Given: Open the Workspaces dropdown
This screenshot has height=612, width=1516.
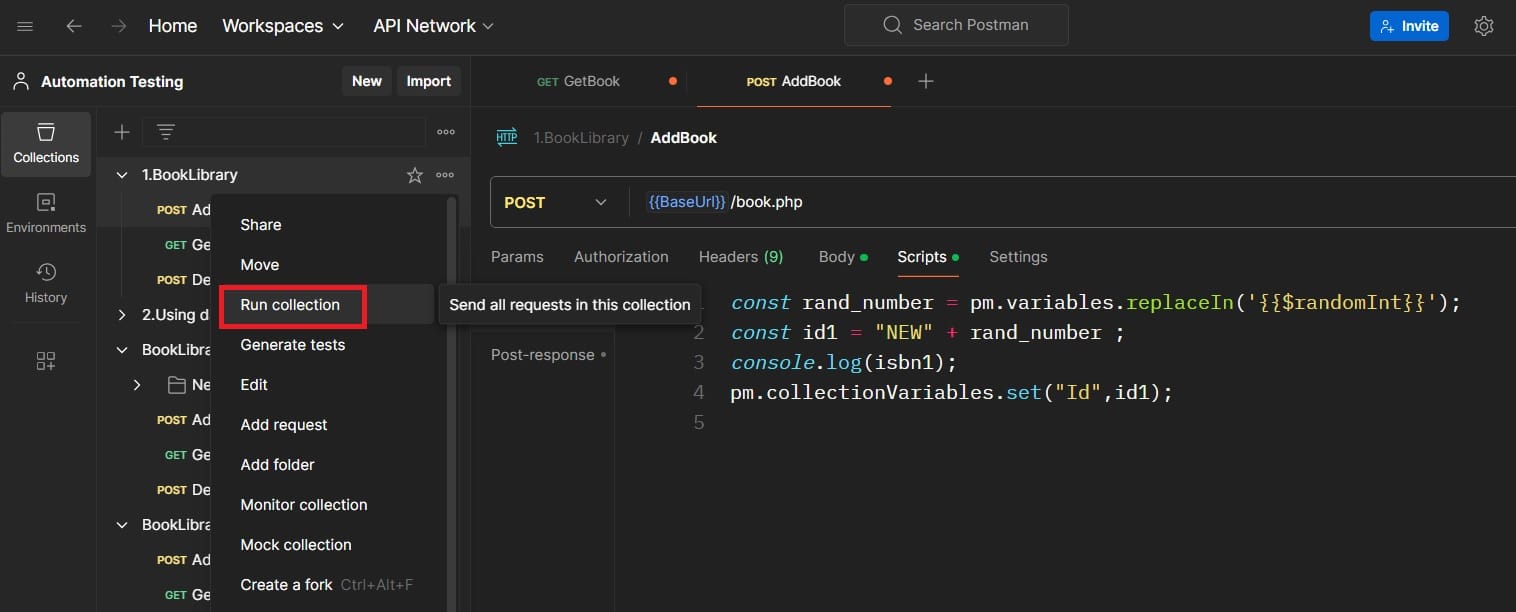Looking at the screenshot, I should point(283,26).
